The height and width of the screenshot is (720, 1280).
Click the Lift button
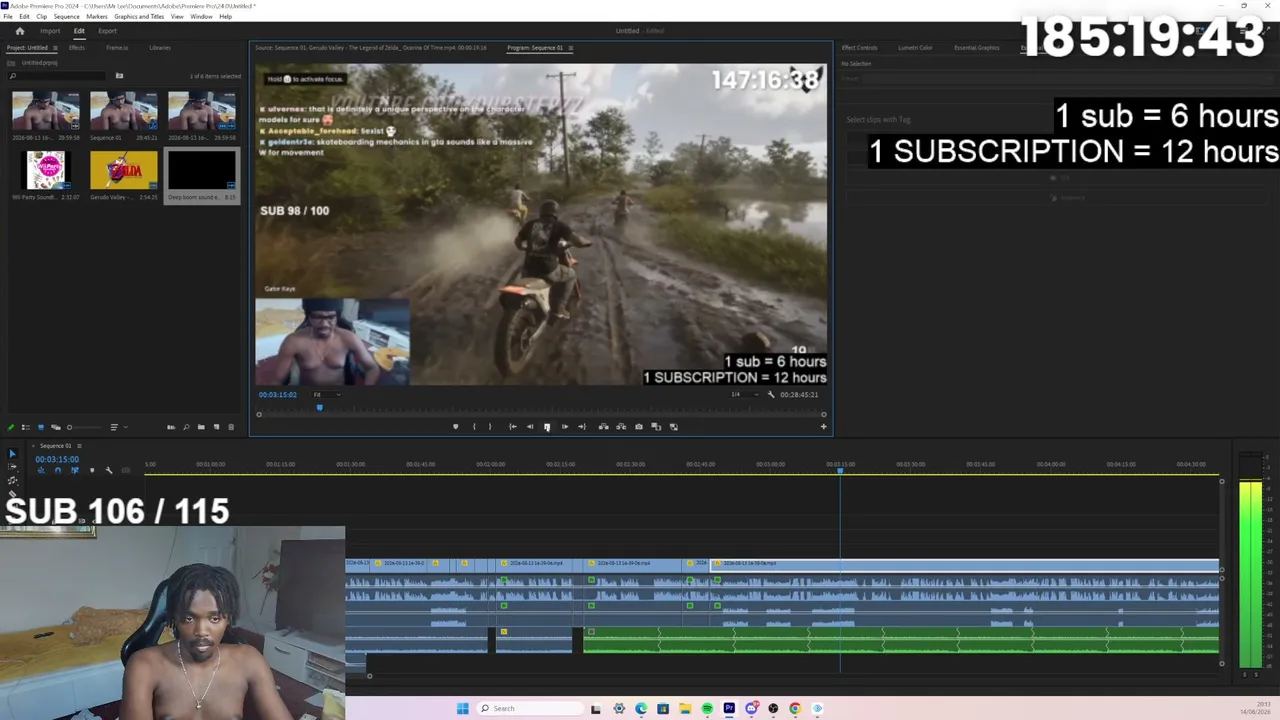[603, 427]
